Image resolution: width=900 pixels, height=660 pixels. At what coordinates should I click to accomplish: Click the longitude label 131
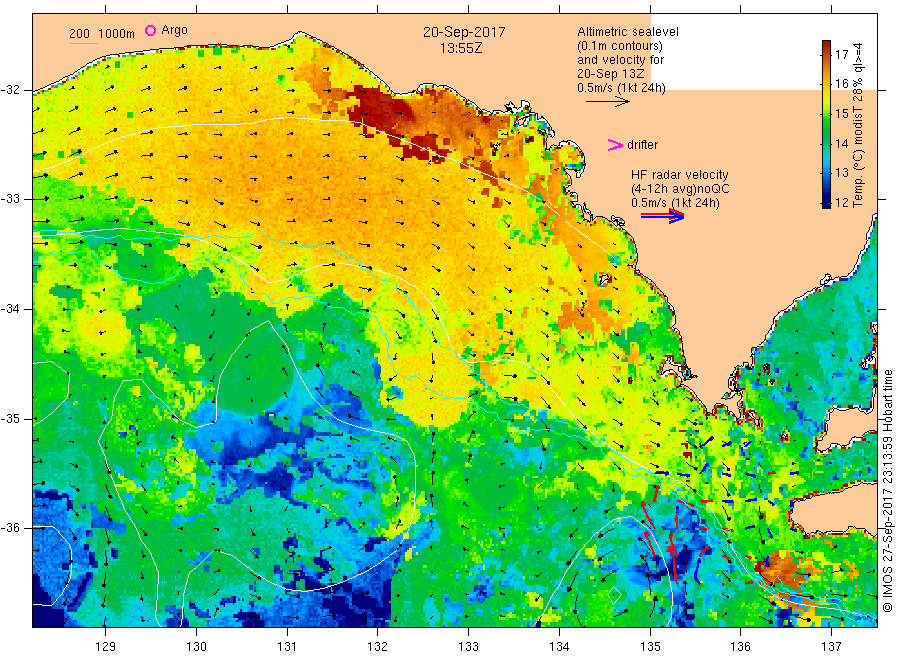pos(287,647)
